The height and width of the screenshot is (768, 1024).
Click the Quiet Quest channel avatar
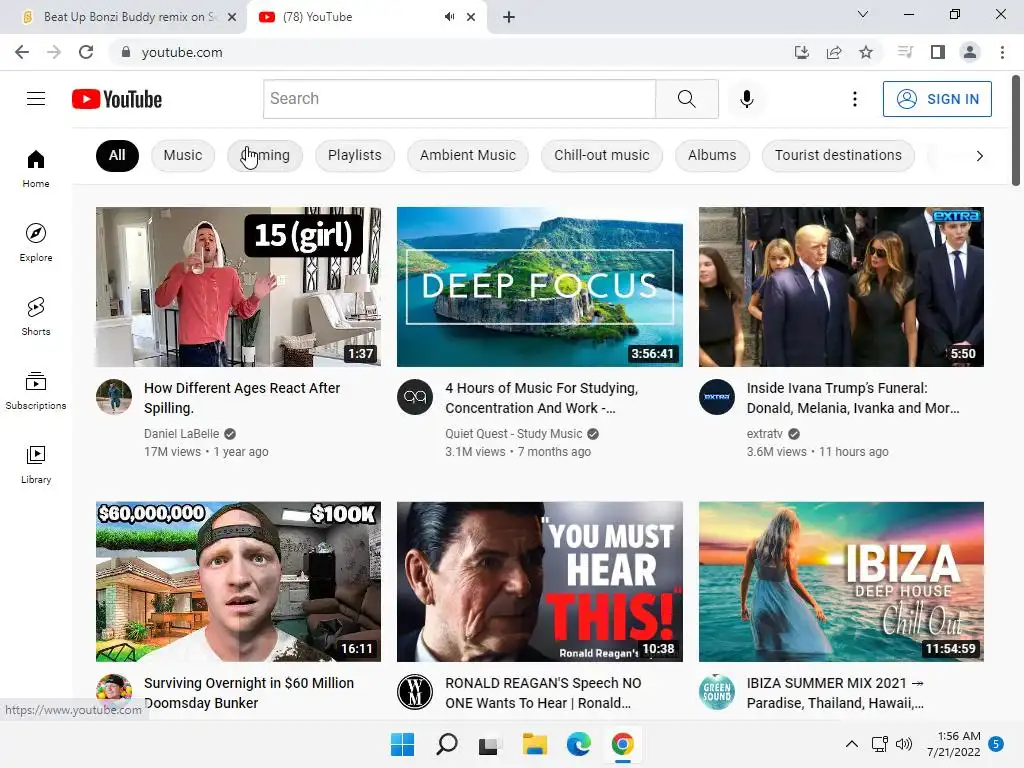coord(415,396)
